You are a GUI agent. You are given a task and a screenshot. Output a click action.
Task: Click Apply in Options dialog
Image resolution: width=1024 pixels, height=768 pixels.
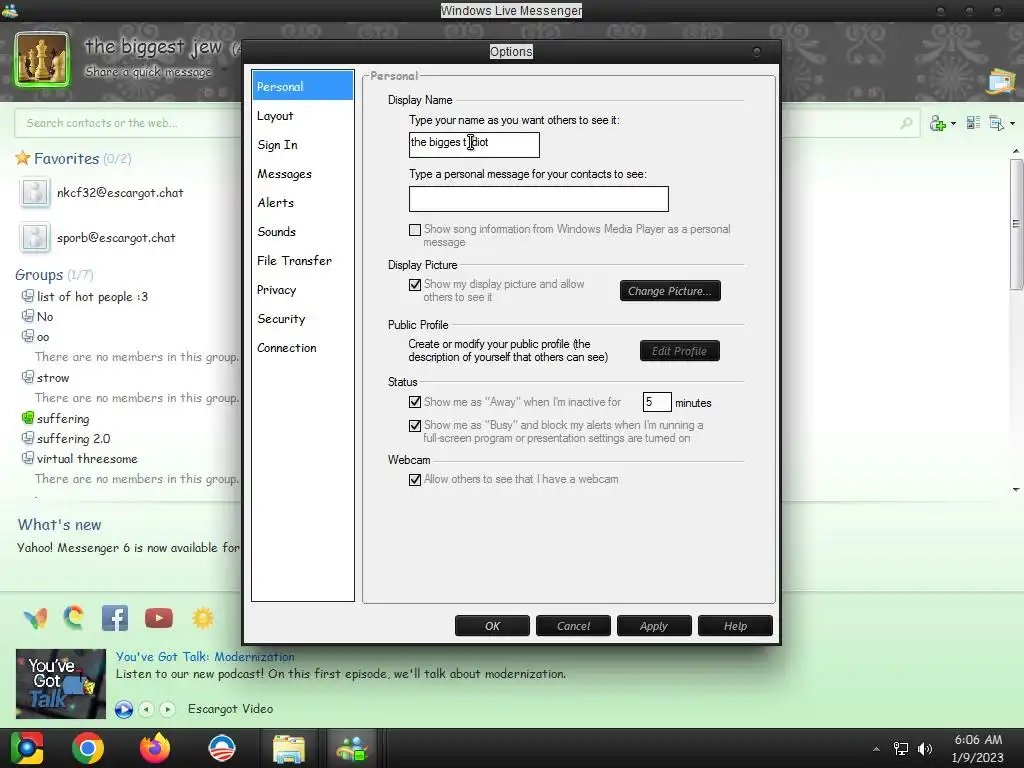(x=654, y=626)
